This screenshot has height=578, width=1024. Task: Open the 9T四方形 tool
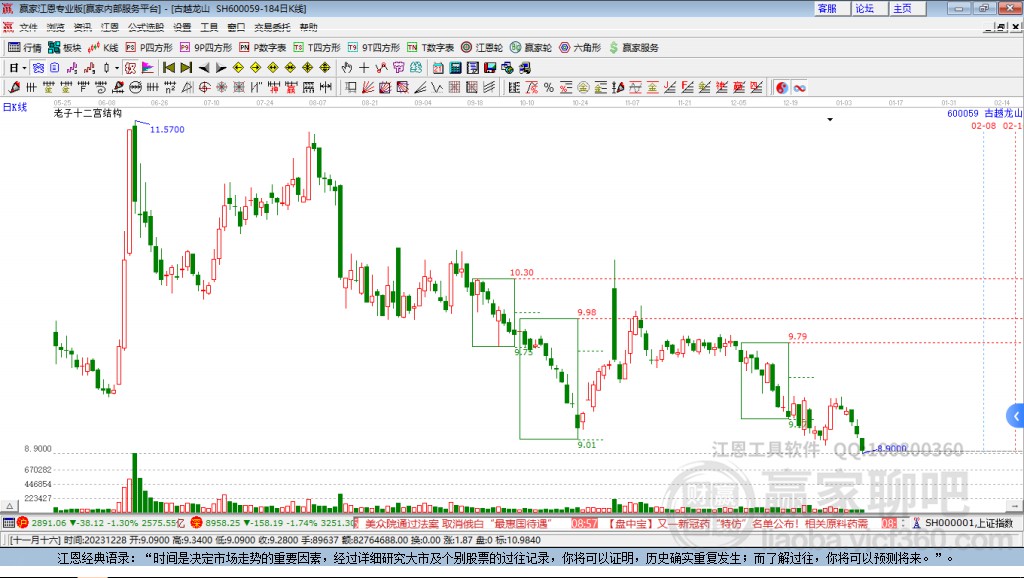374,48
